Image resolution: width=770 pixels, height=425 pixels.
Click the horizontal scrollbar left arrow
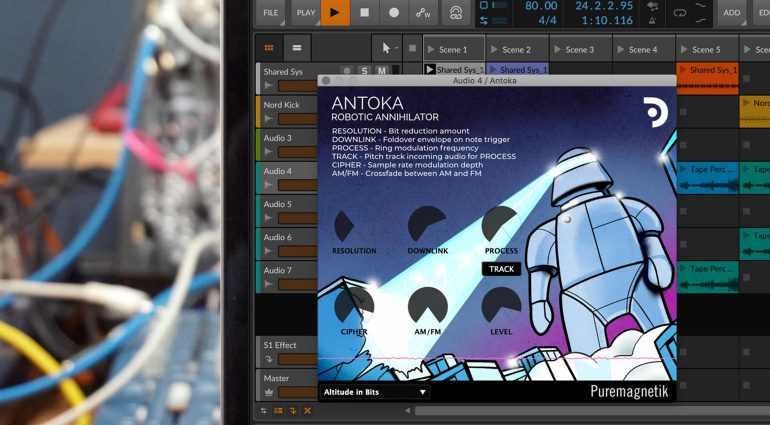click(x=407, y=411)
